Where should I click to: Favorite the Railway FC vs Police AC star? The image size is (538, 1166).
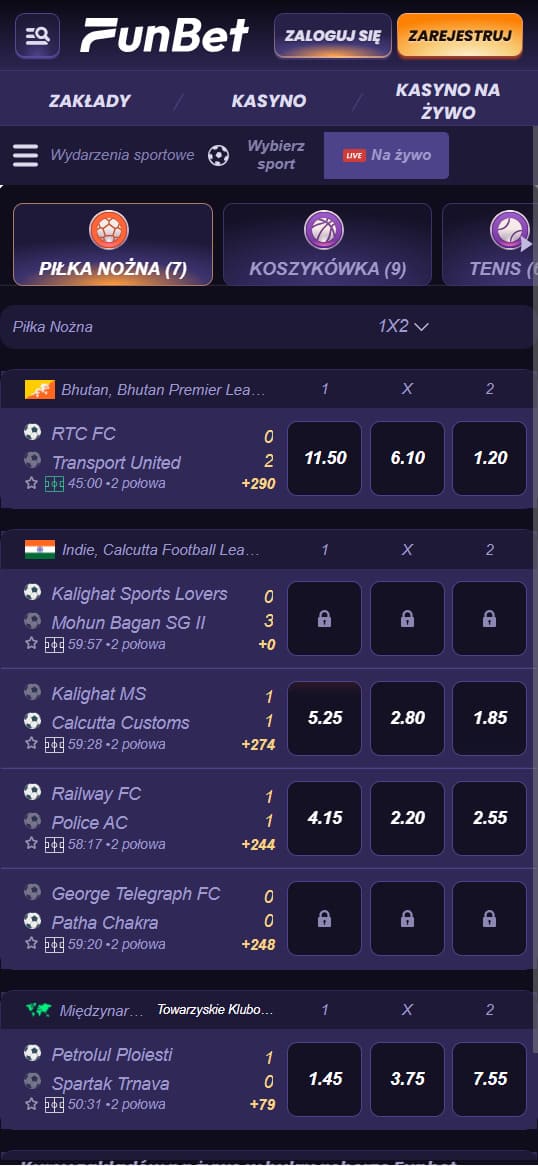click(x=31, y=844)
